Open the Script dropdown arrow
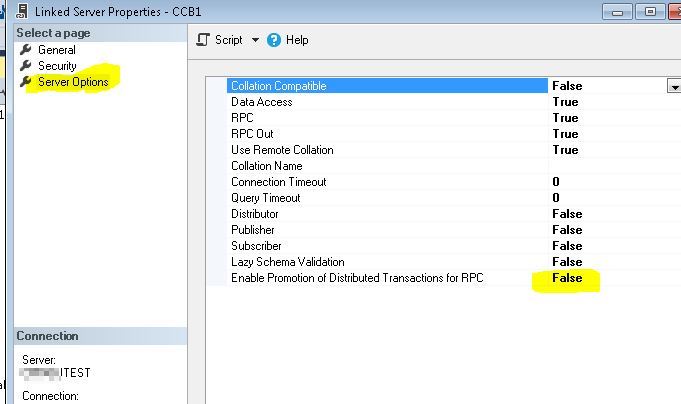The height and width of the screenshot is (404, 681). (255, 41)
